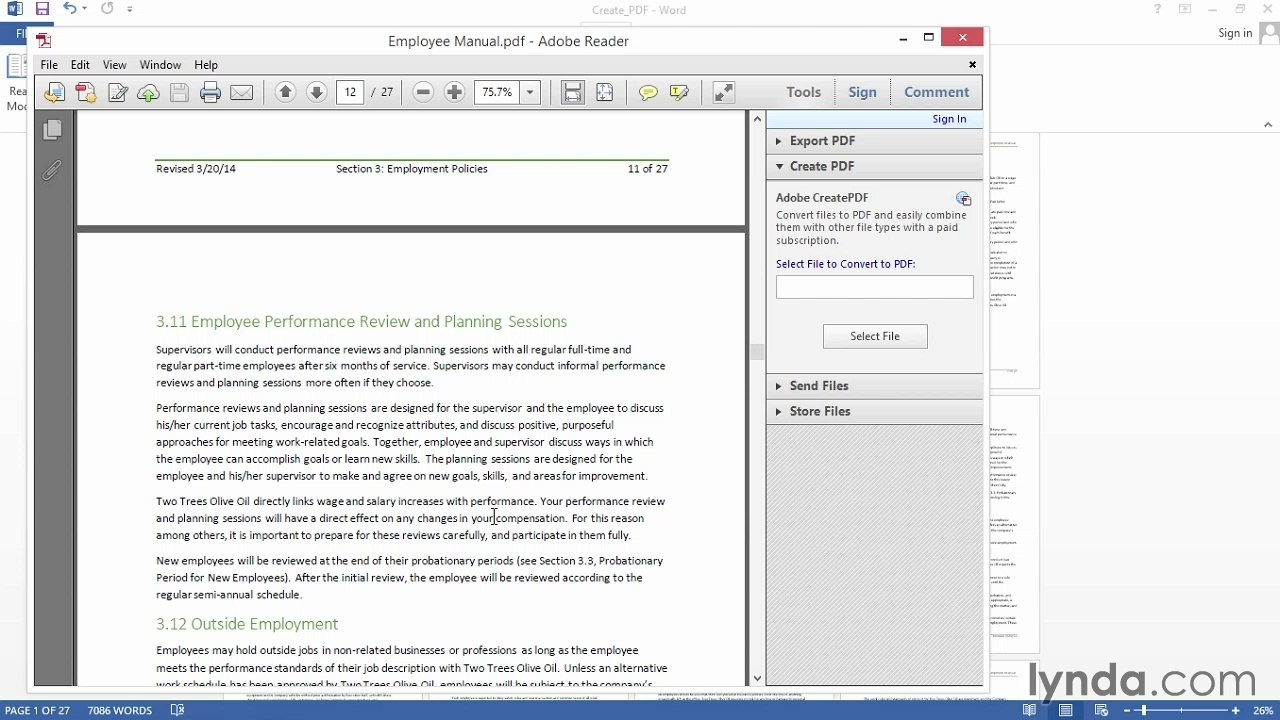Go to previous page with up arrow
Viewport: 1280px width, 720px height.
pos(285,92)
